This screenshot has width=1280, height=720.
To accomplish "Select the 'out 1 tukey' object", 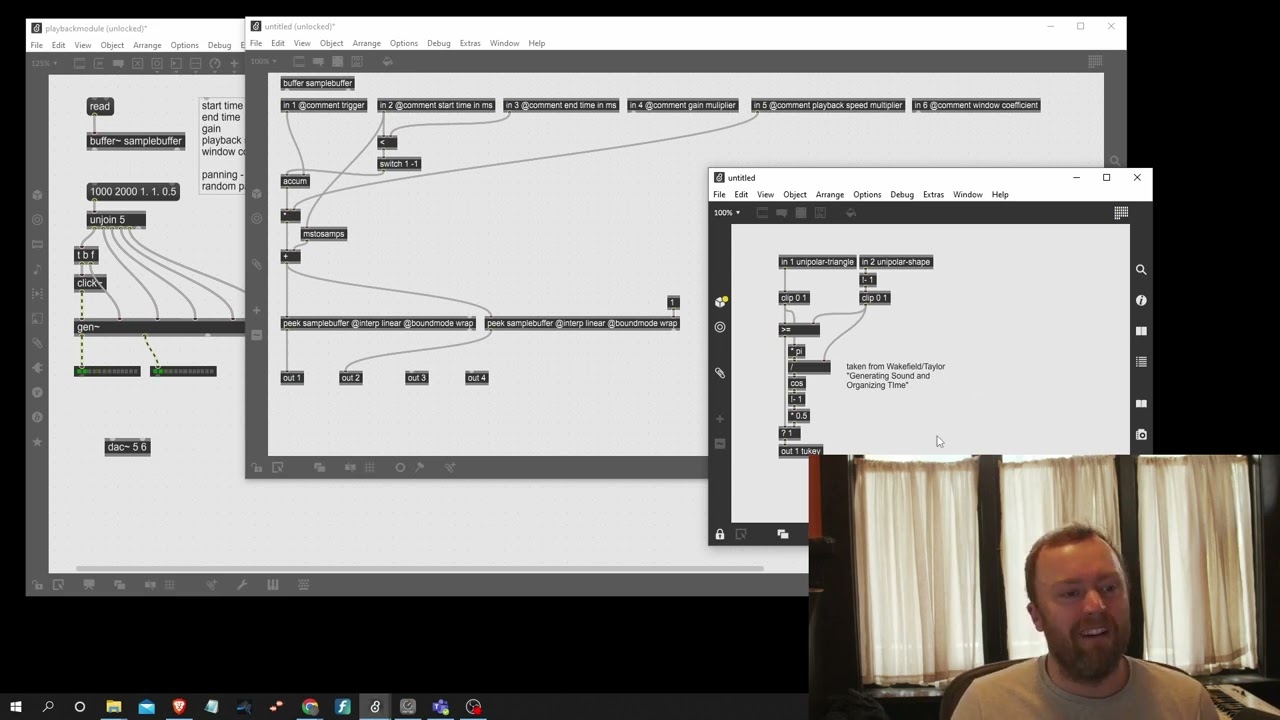I will [x=801, y=451].
